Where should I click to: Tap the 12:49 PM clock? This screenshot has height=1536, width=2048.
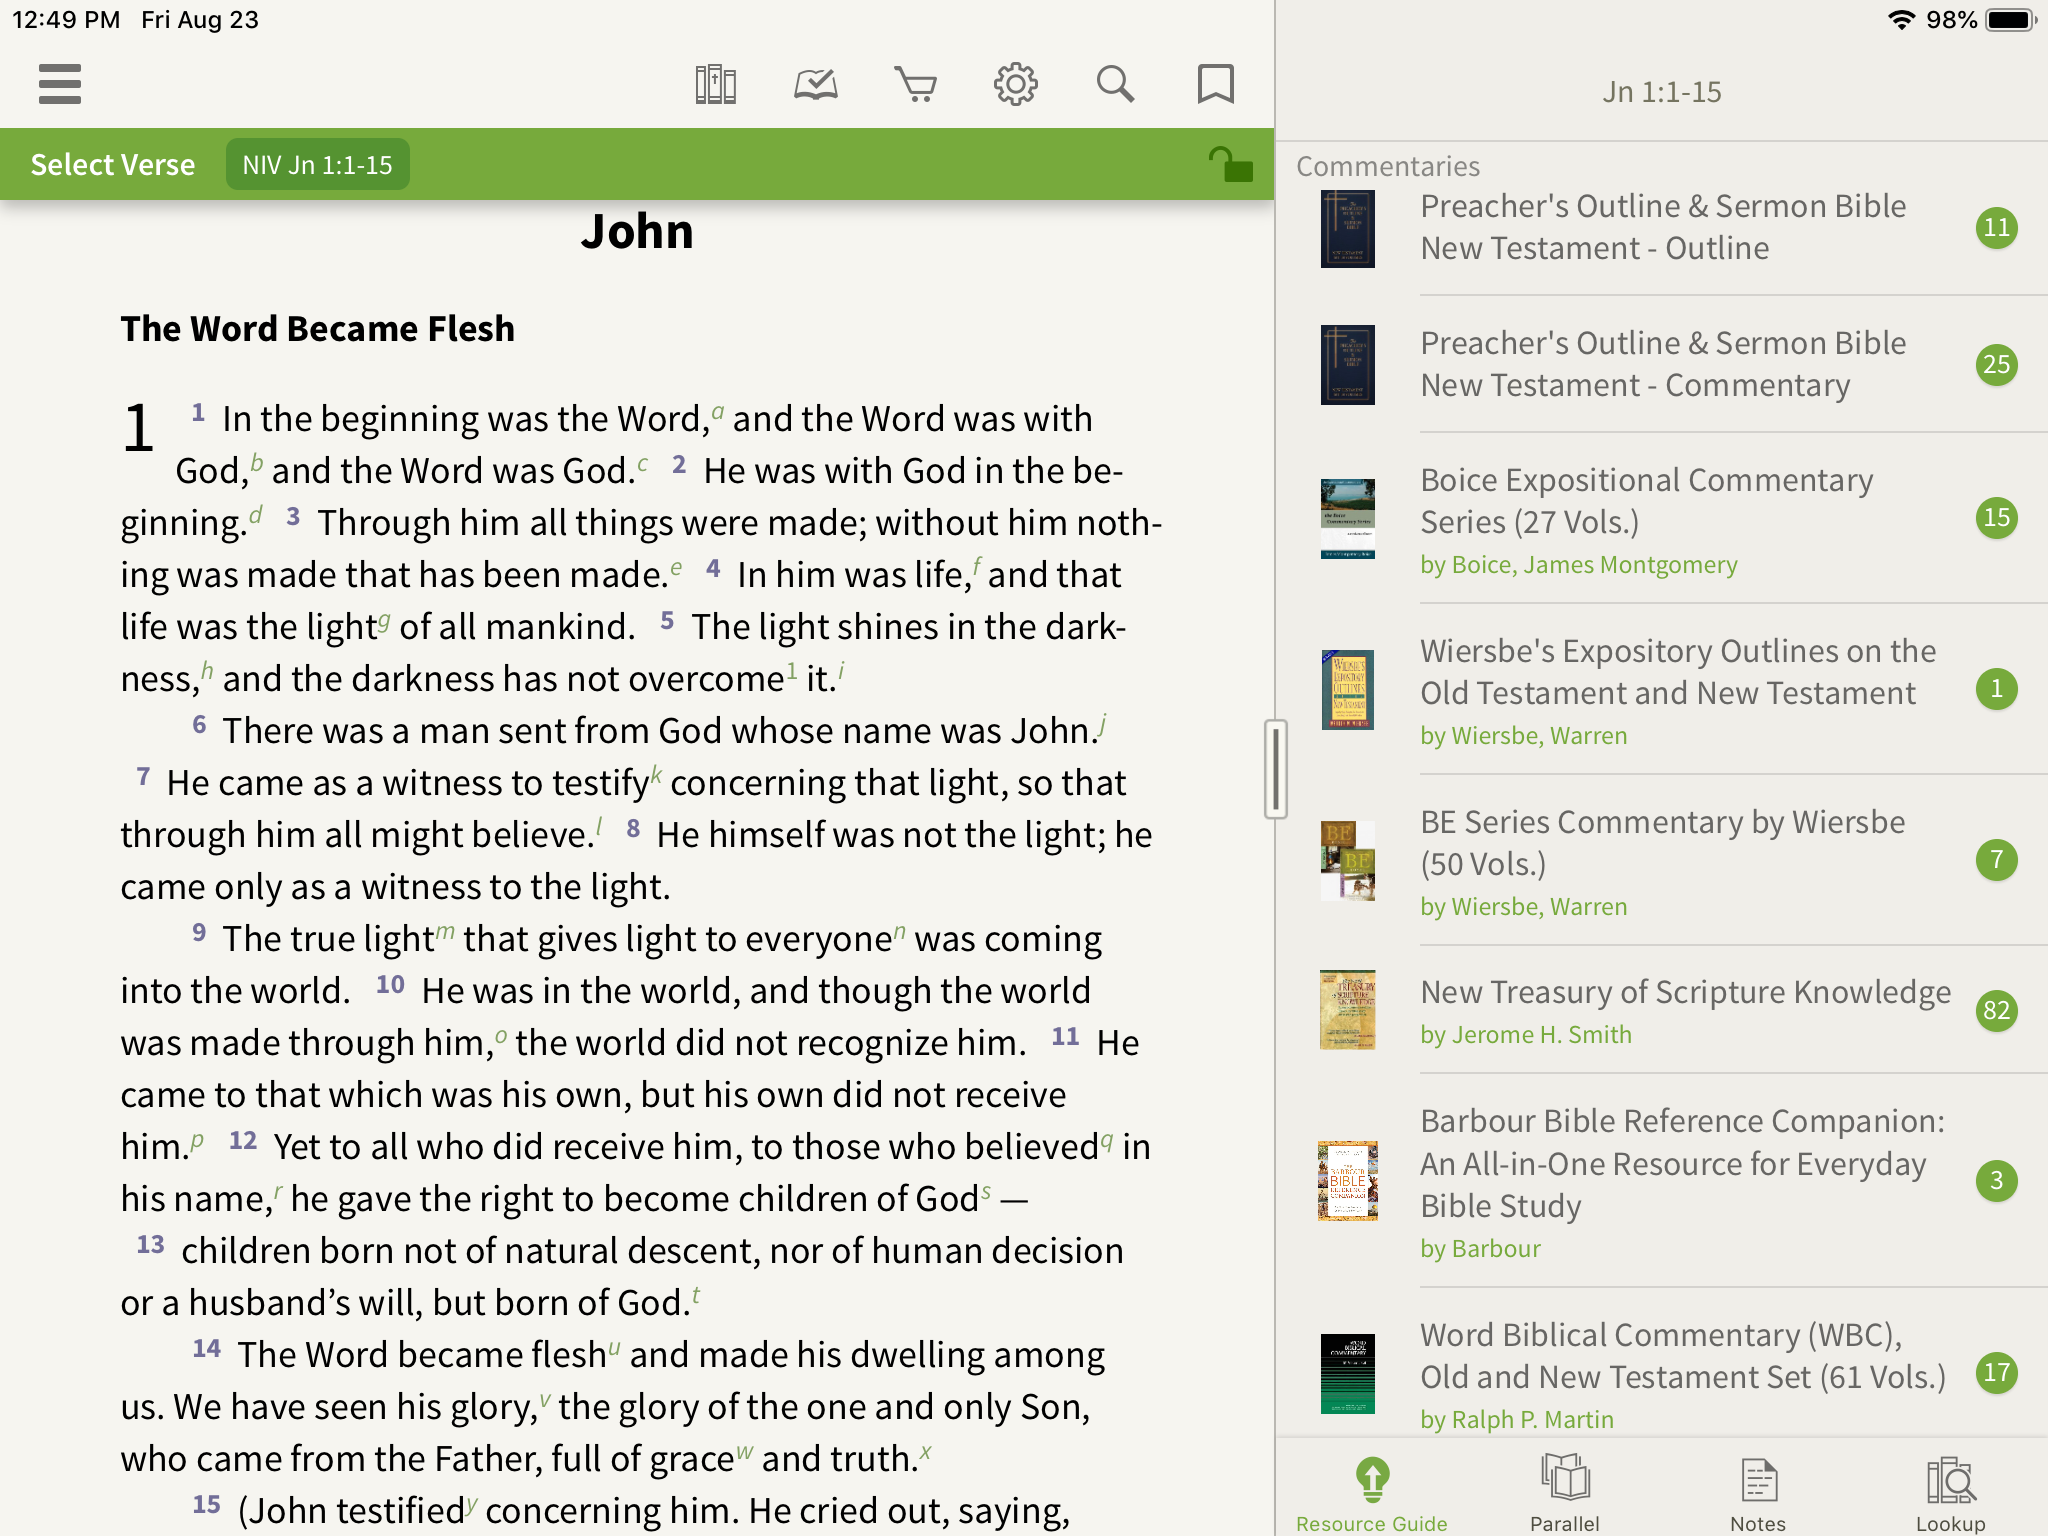66,20
